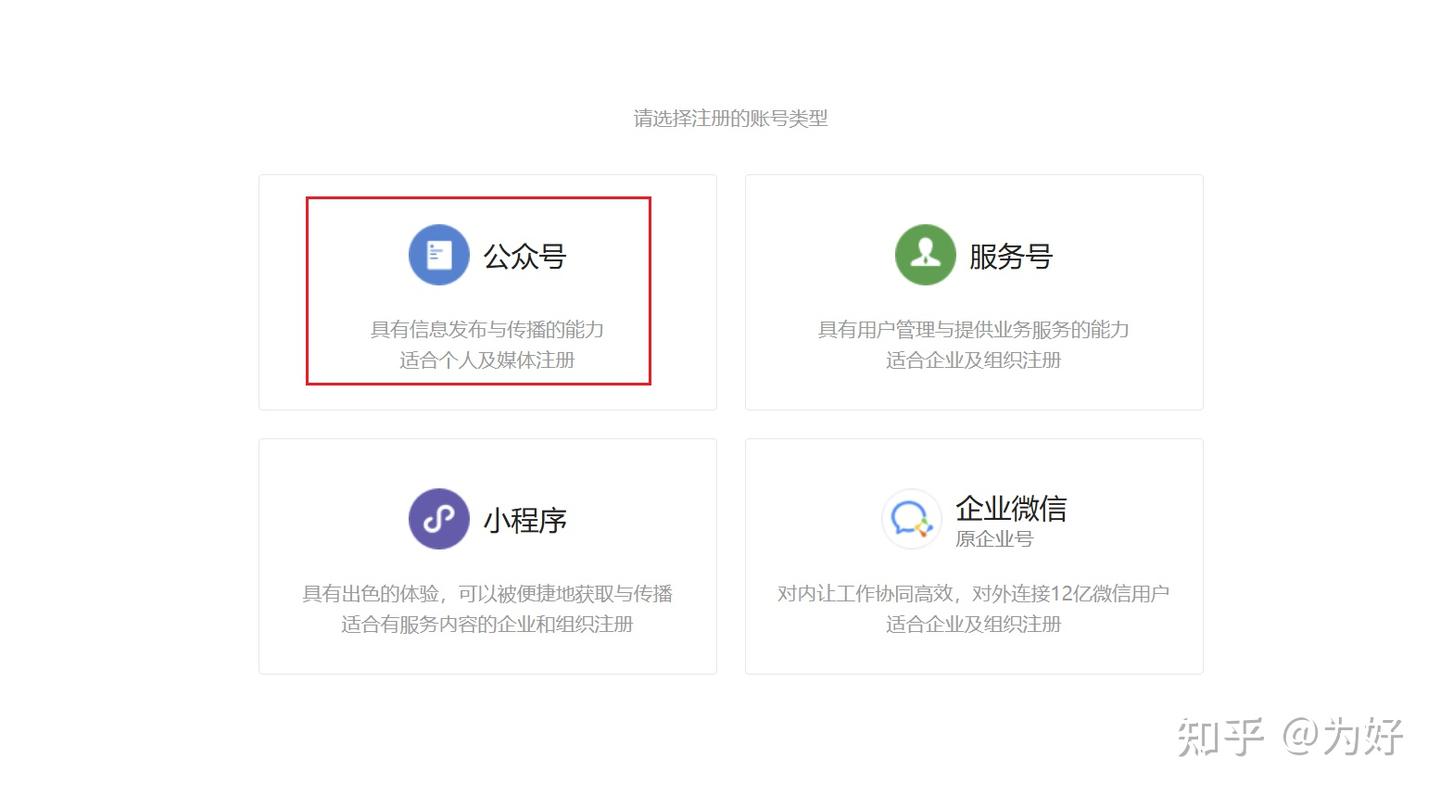The image size is (1440, 796).
Task: Click the text 具有用户管理与提供业务服务的能力
Action: [x=973, y=329]
